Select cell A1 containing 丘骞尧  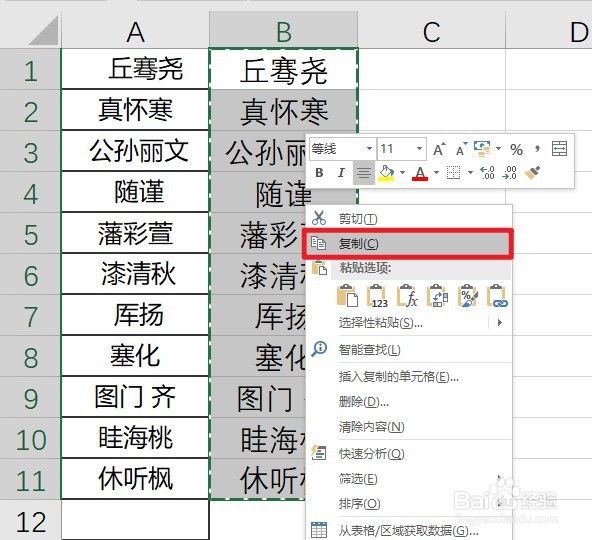pos(135,69)
